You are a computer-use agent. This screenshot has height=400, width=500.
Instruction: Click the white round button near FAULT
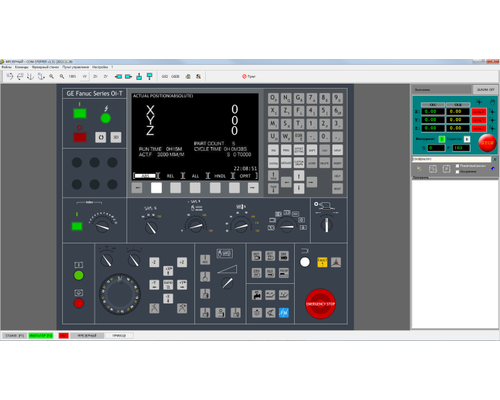coord(305,262)
